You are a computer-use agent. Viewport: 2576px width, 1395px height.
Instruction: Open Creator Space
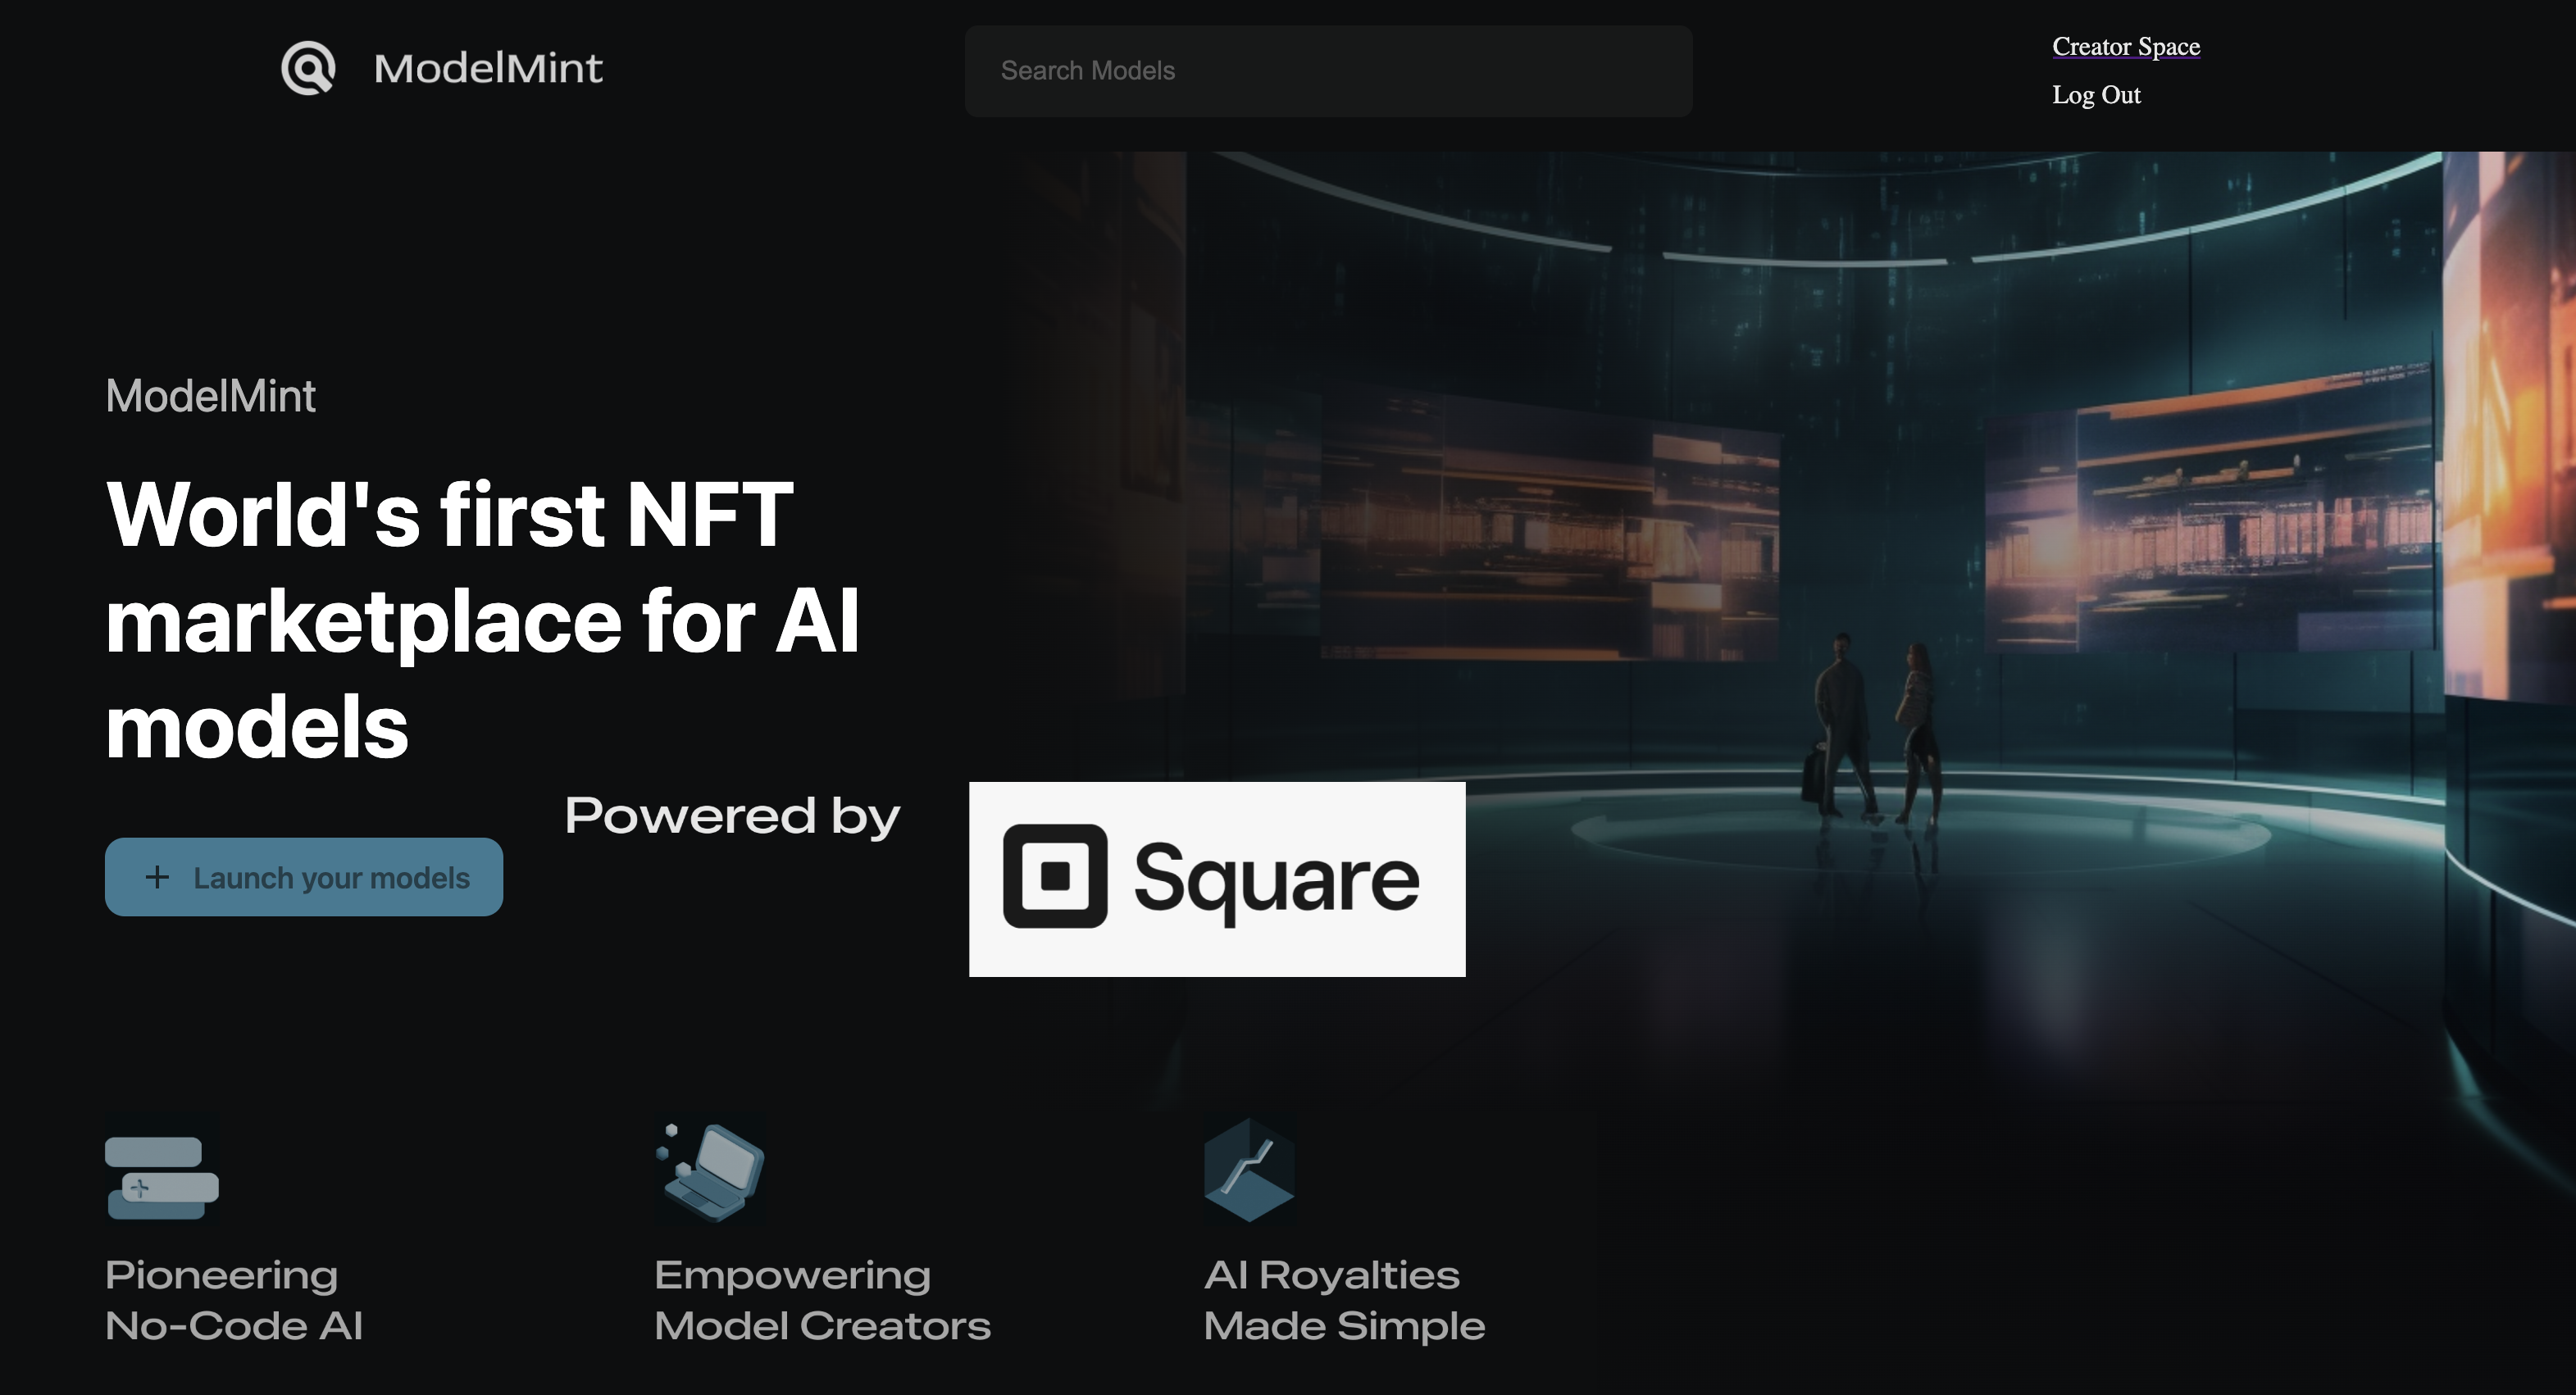click(2125, 46)
